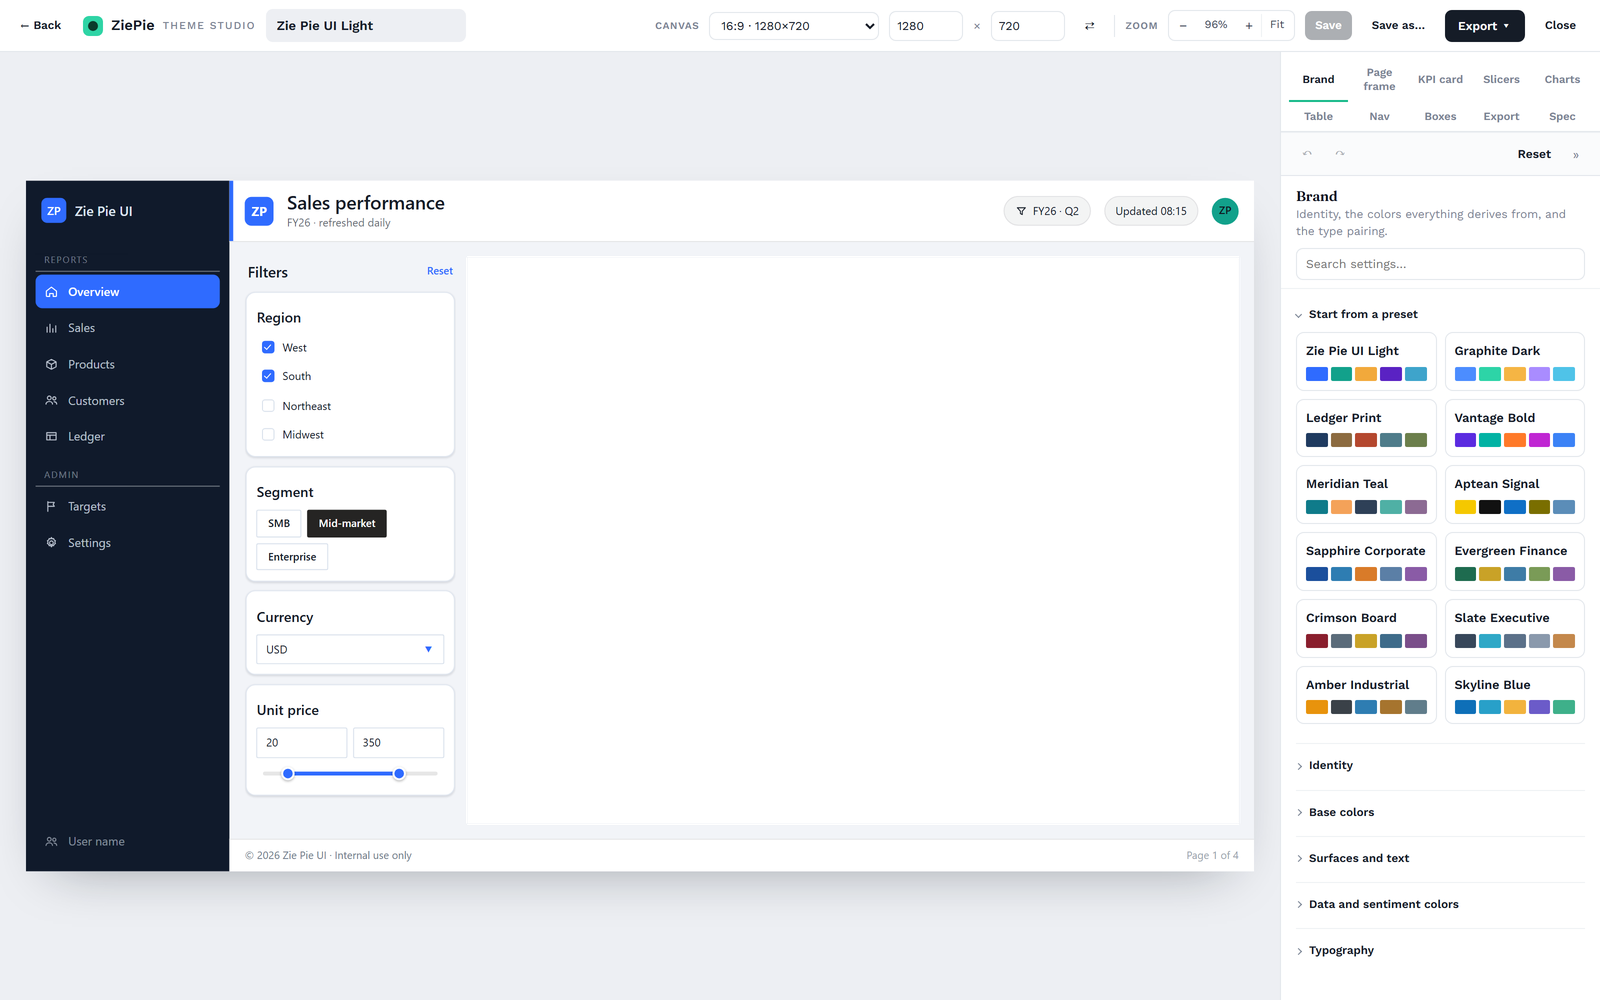
Task: Click the green ZP avatar in header
Action: click(1225, 211)
